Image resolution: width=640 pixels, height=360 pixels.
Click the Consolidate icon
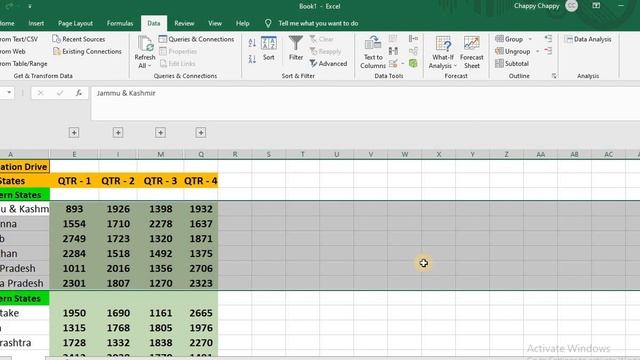[x=413, y=39]
